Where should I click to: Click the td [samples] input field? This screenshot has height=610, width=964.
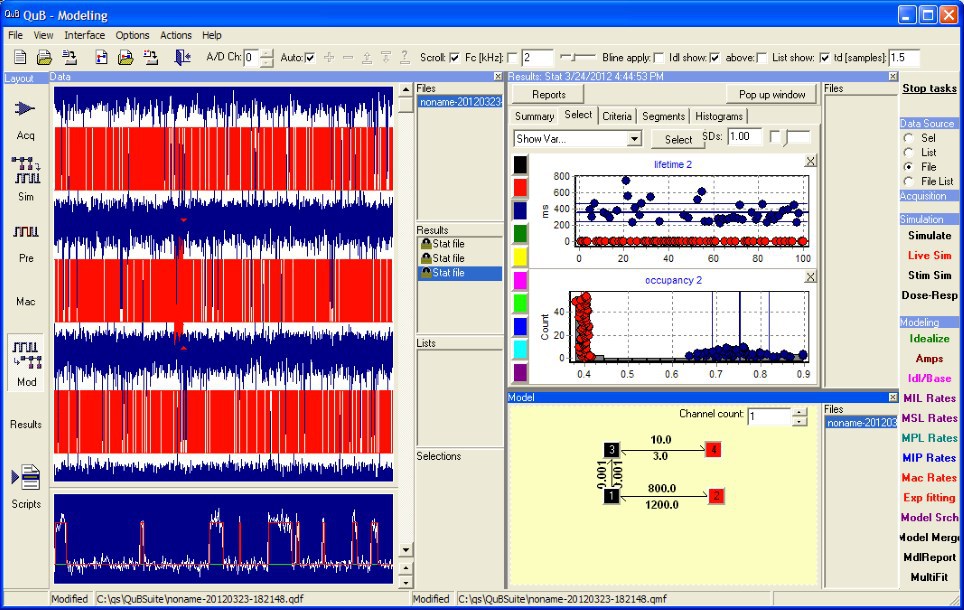[903, 57]
